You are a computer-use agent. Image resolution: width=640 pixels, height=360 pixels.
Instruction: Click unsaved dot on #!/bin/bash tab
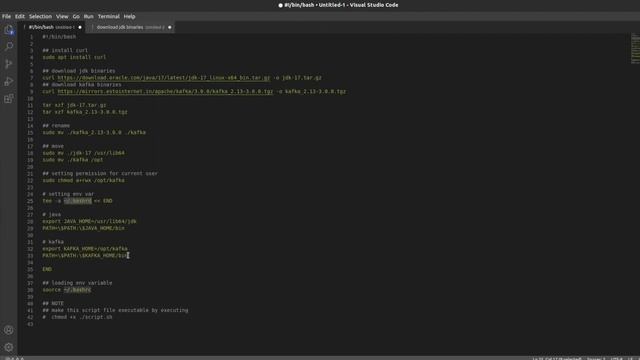click(80, 27)
